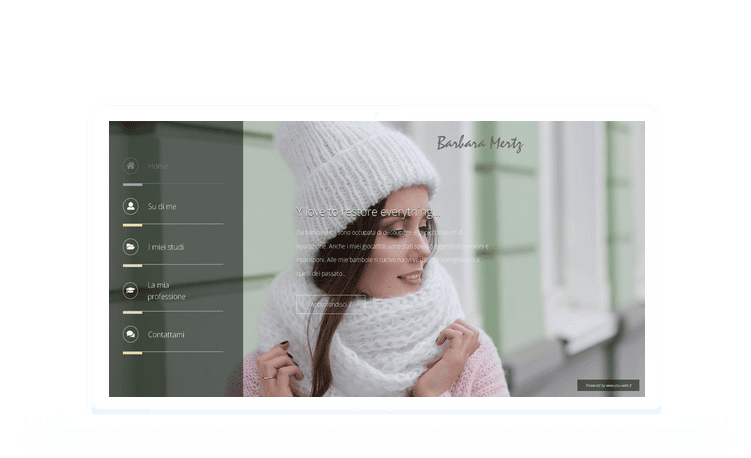Click the Su di me person icon

(130, 206)
